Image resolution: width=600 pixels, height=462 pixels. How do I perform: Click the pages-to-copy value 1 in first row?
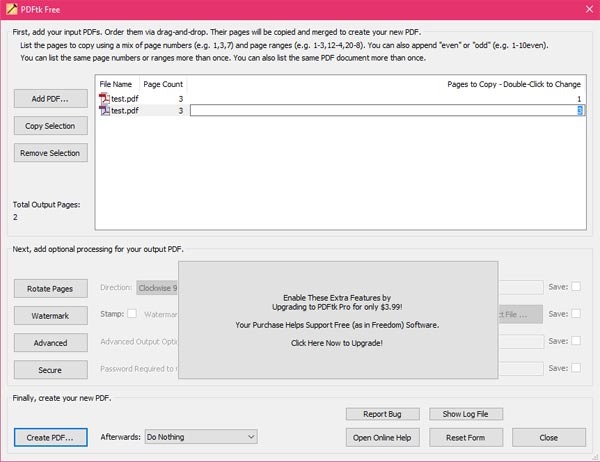click(579, 99)
